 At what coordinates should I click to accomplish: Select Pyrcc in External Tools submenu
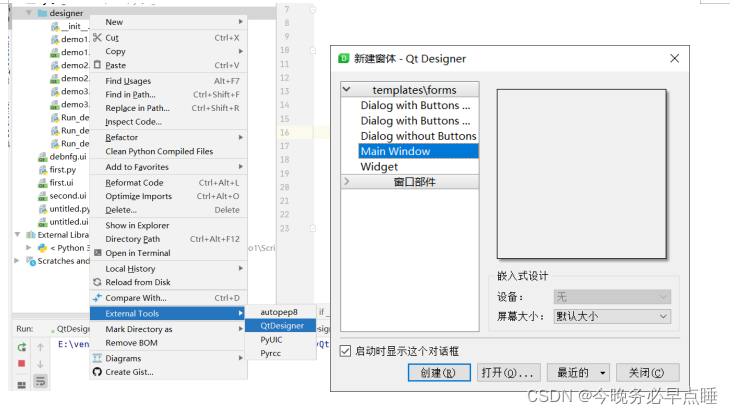coord(280,353)
